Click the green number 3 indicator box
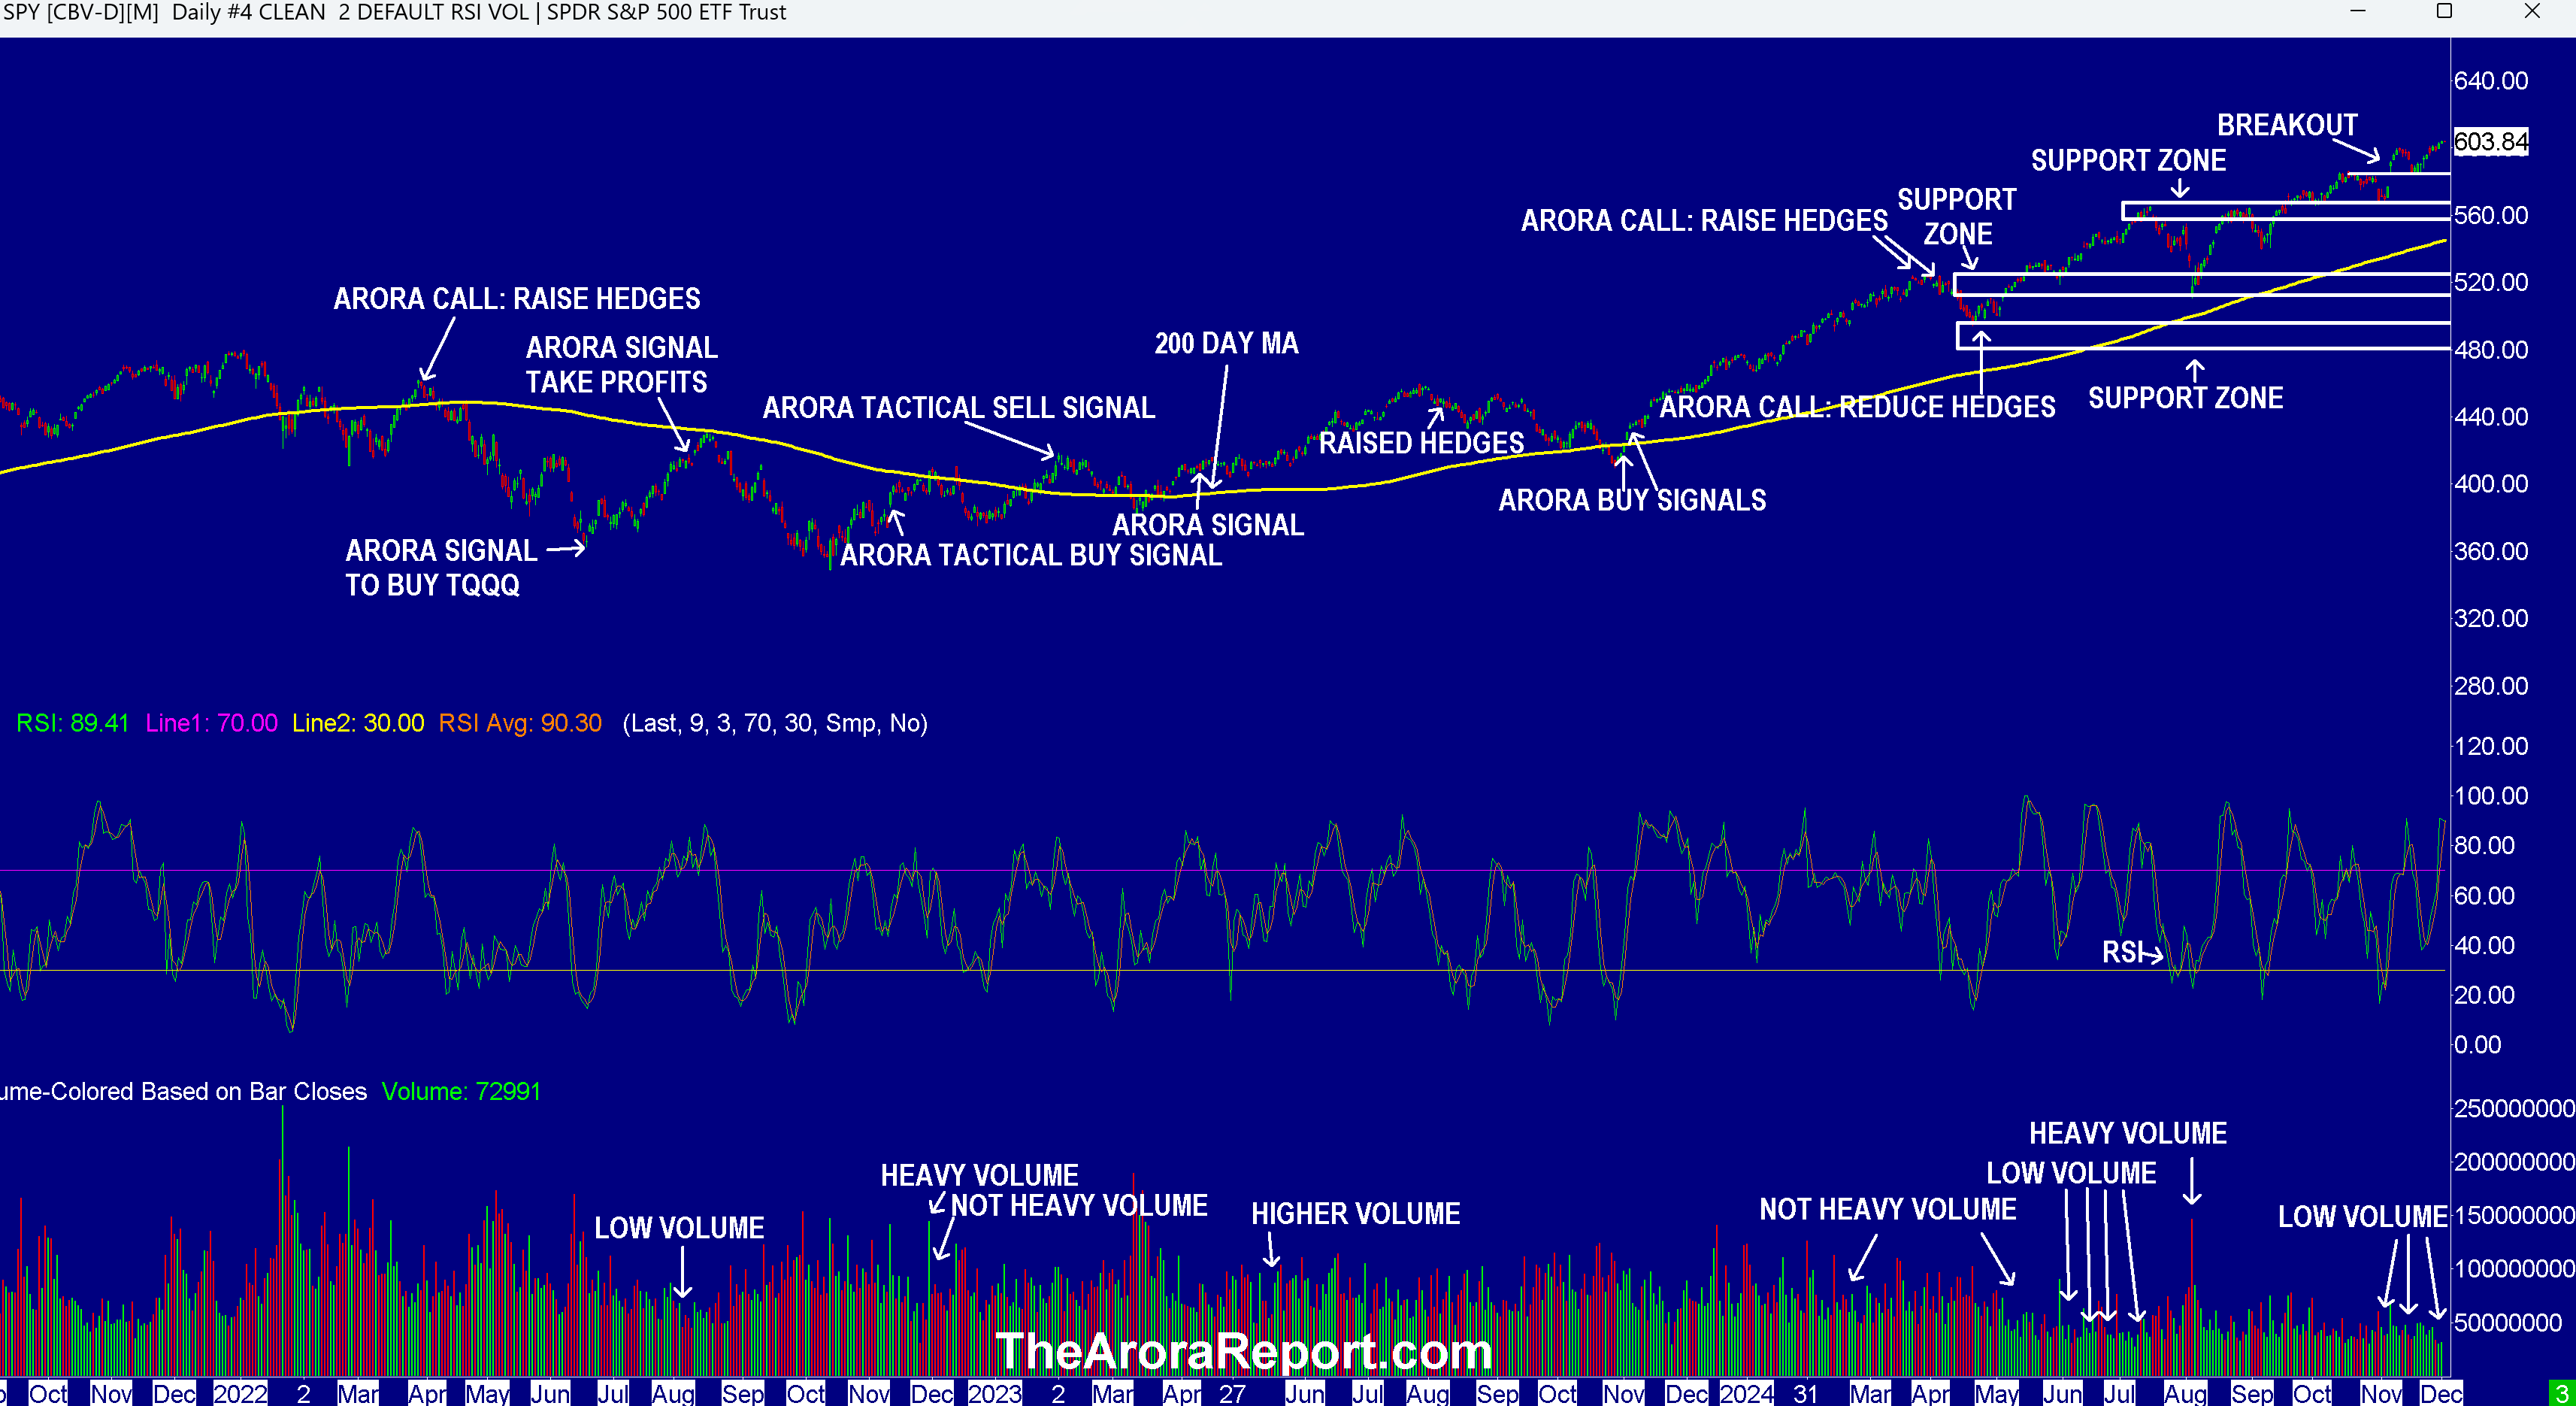Image resolution: width=2576 pixels, height=1406 pixels. (x=2561, y=1393)
